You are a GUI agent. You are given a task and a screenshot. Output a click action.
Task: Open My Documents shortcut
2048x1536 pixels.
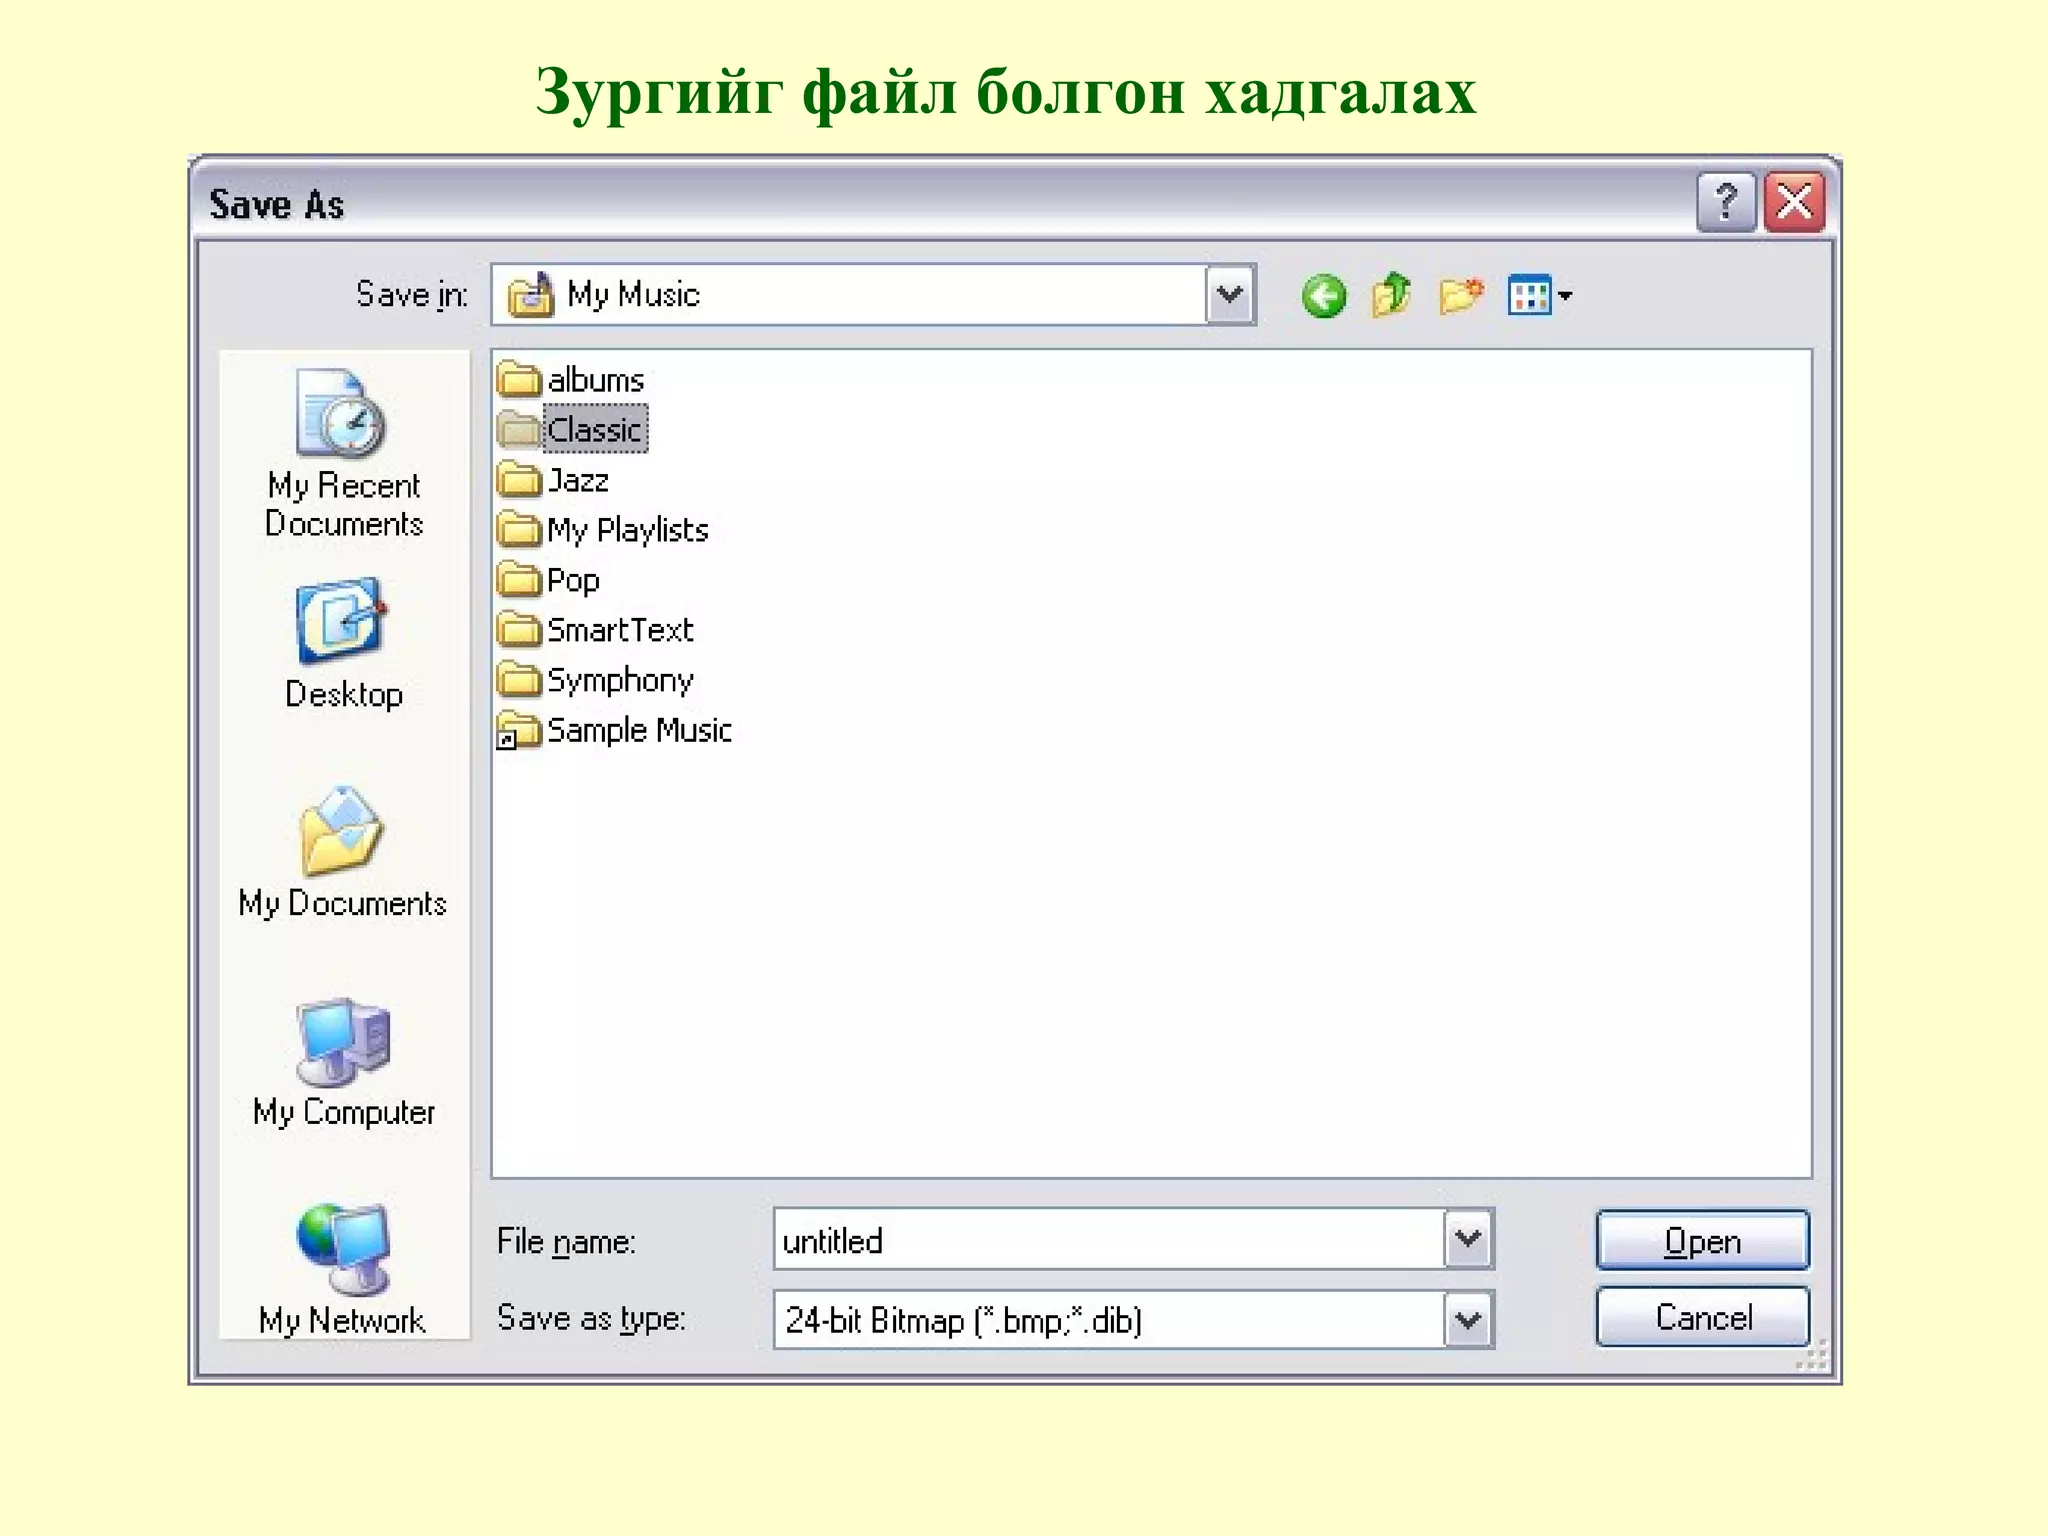click(343, 853)
